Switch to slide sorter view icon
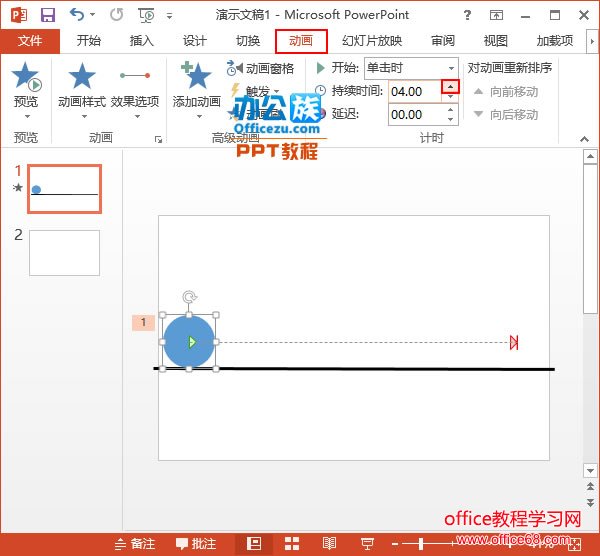Image resolution: width=600 pixels, height=556 pixels. click(x=292, y=544)
